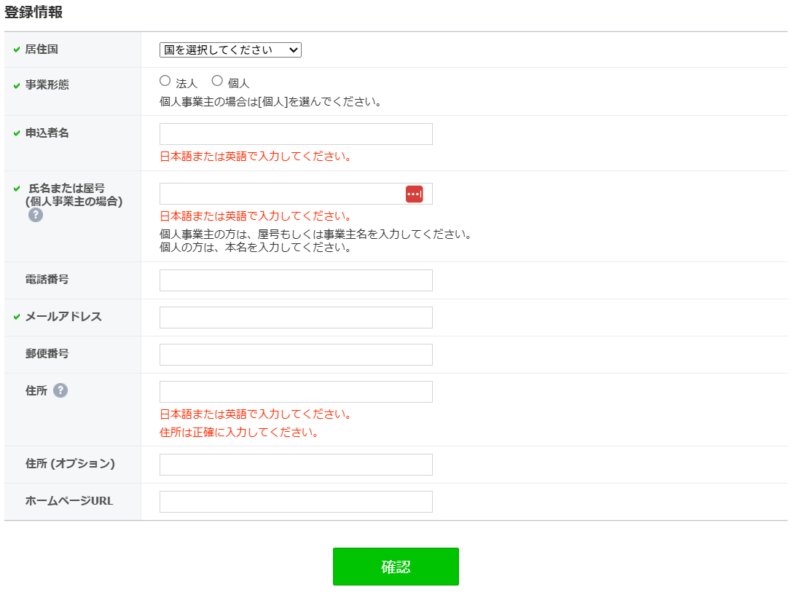Click the red dots icon inside 氏名または屋号 field
The image size is (800, 595).
pos(414,194)
